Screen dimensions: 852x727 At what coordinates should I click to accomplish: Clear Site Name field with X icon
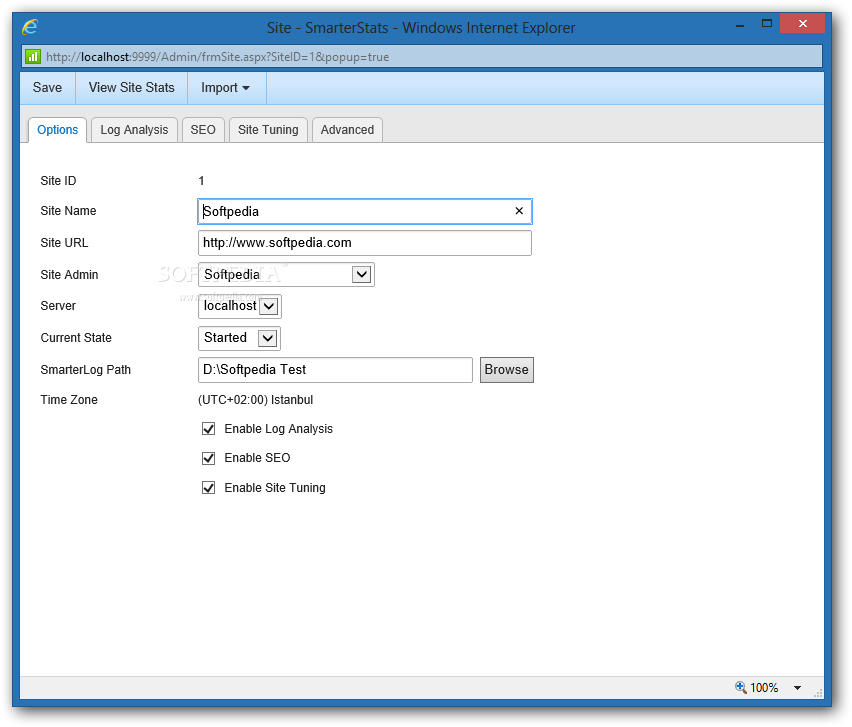click(519, 211)
